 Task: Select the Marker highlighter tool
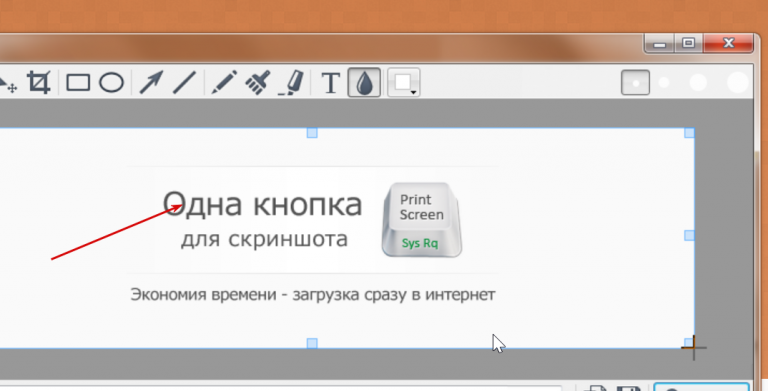pos(292,82)
